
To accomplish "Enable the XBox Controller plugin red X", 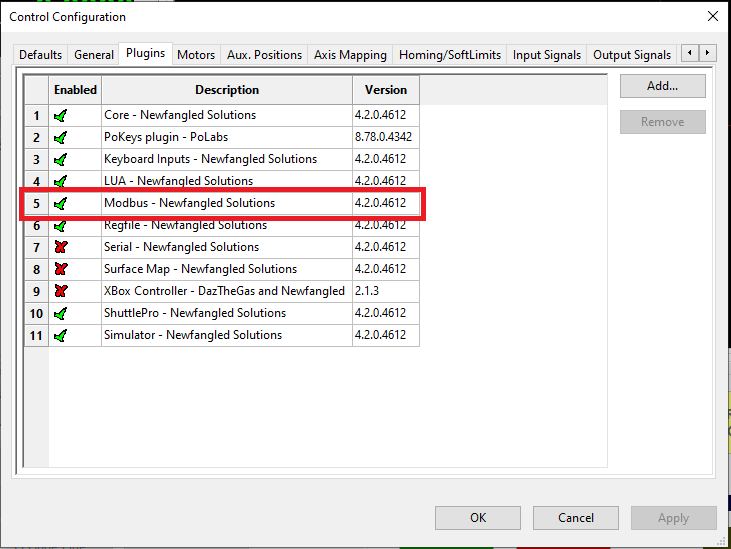I will click(x=61, y=291).
